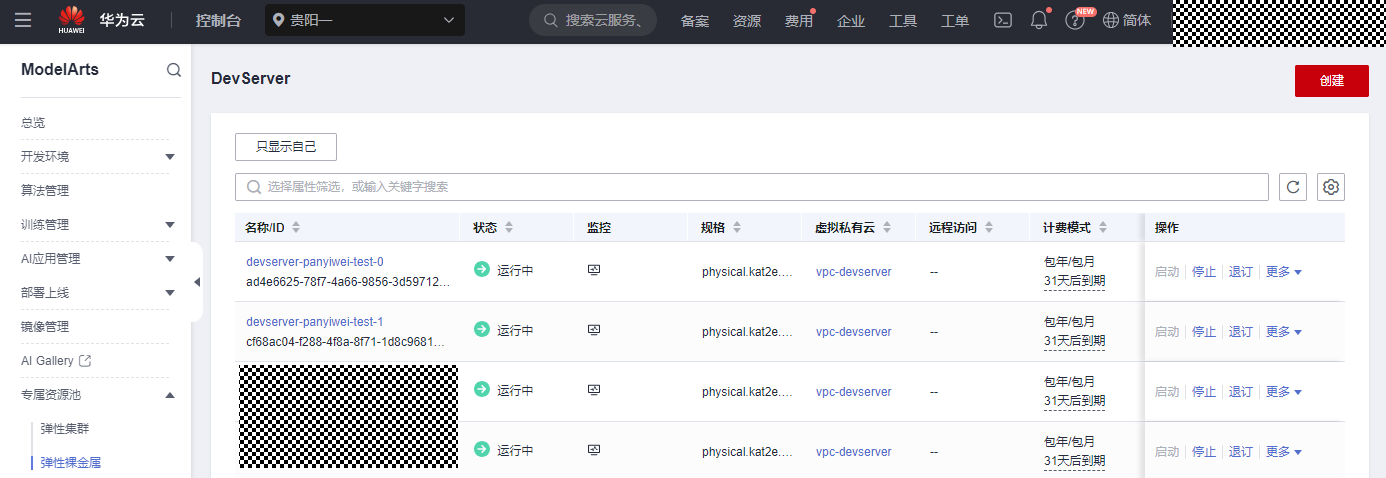The width and height of the screenshot is (1386, 478).
Task: Click the ModelArts sidebar search icon
Action: [x=174, y=70]
